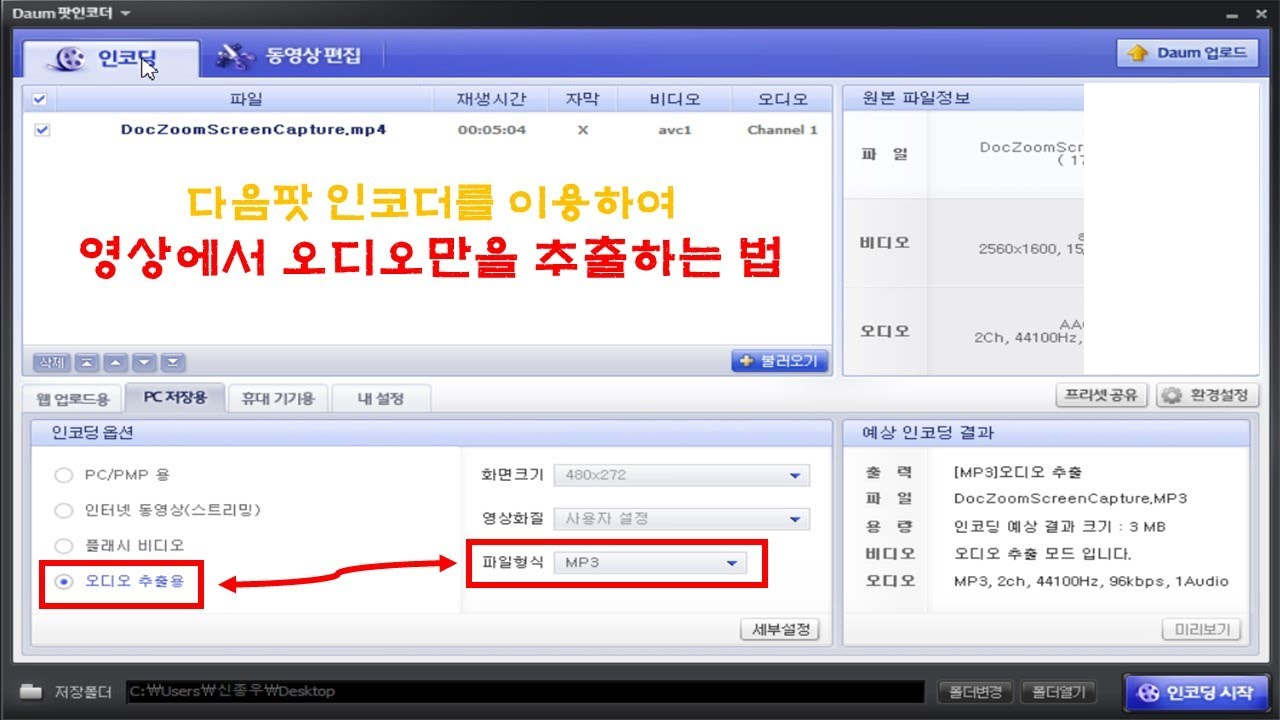Image resolution: width=1280 pixels, height=720 pixels.
Task: Select the 인터넷 동영상(스트리밍) radio option
Action: (64, 511)
